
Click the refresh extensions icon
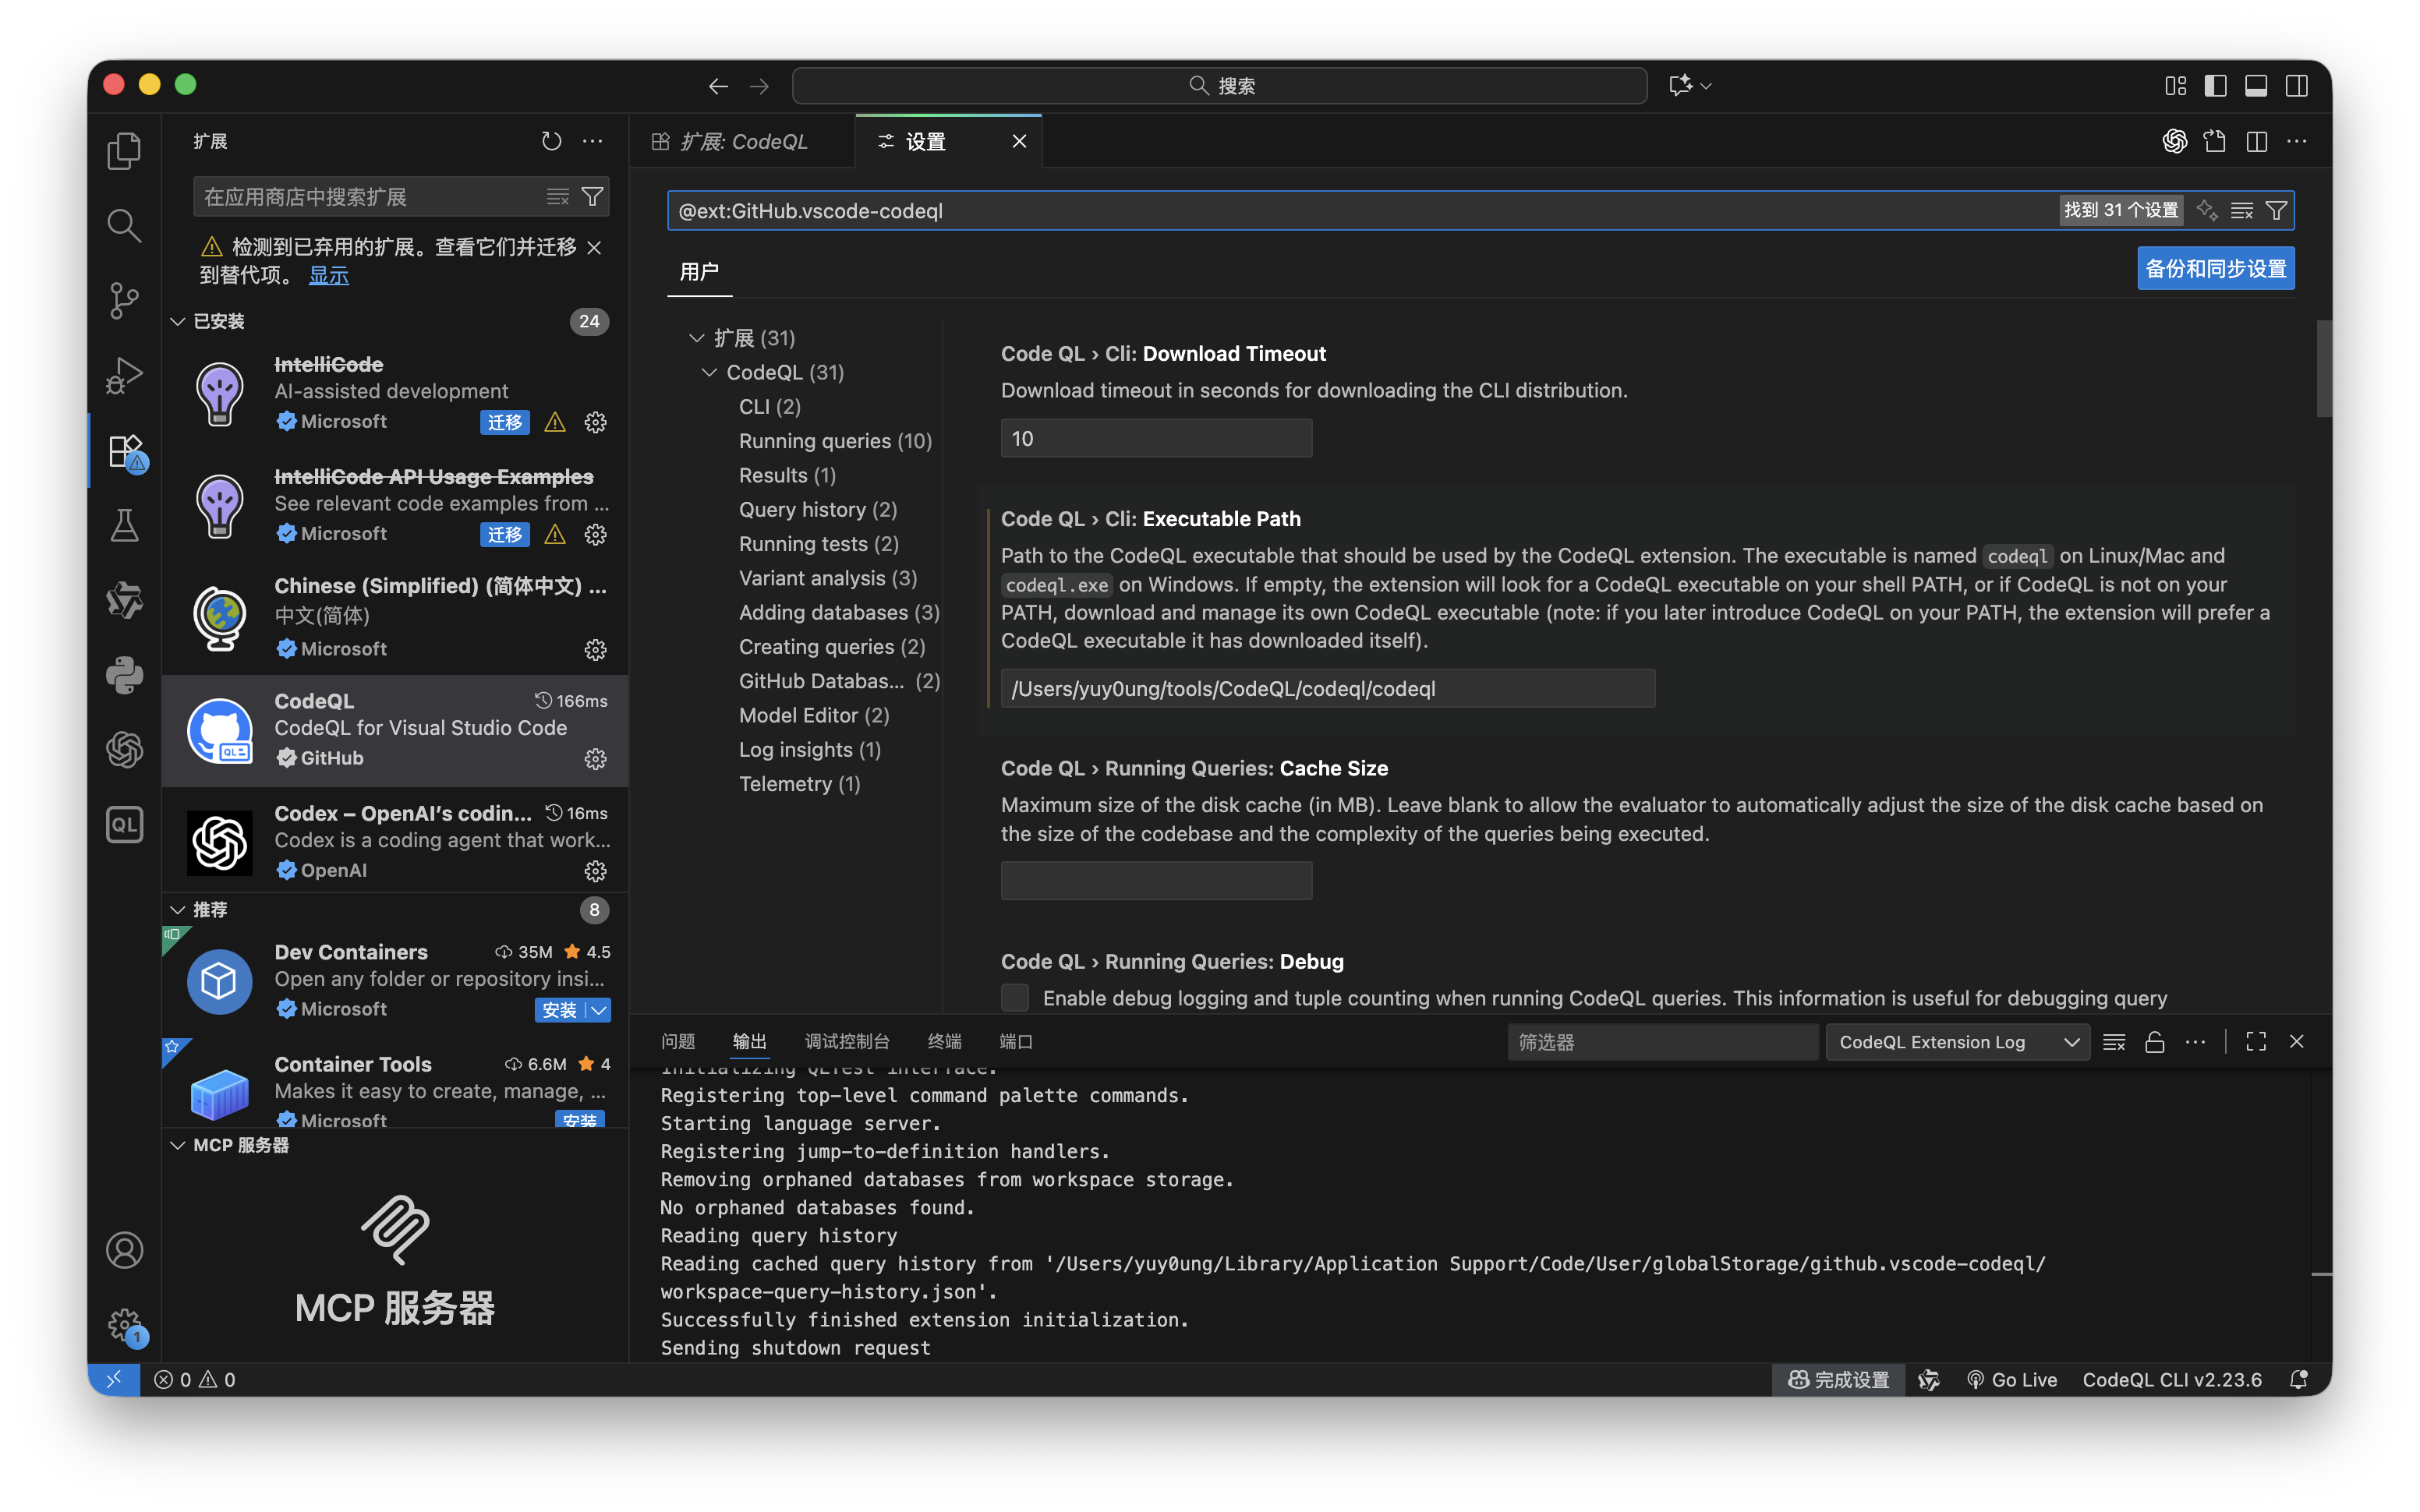551,141
